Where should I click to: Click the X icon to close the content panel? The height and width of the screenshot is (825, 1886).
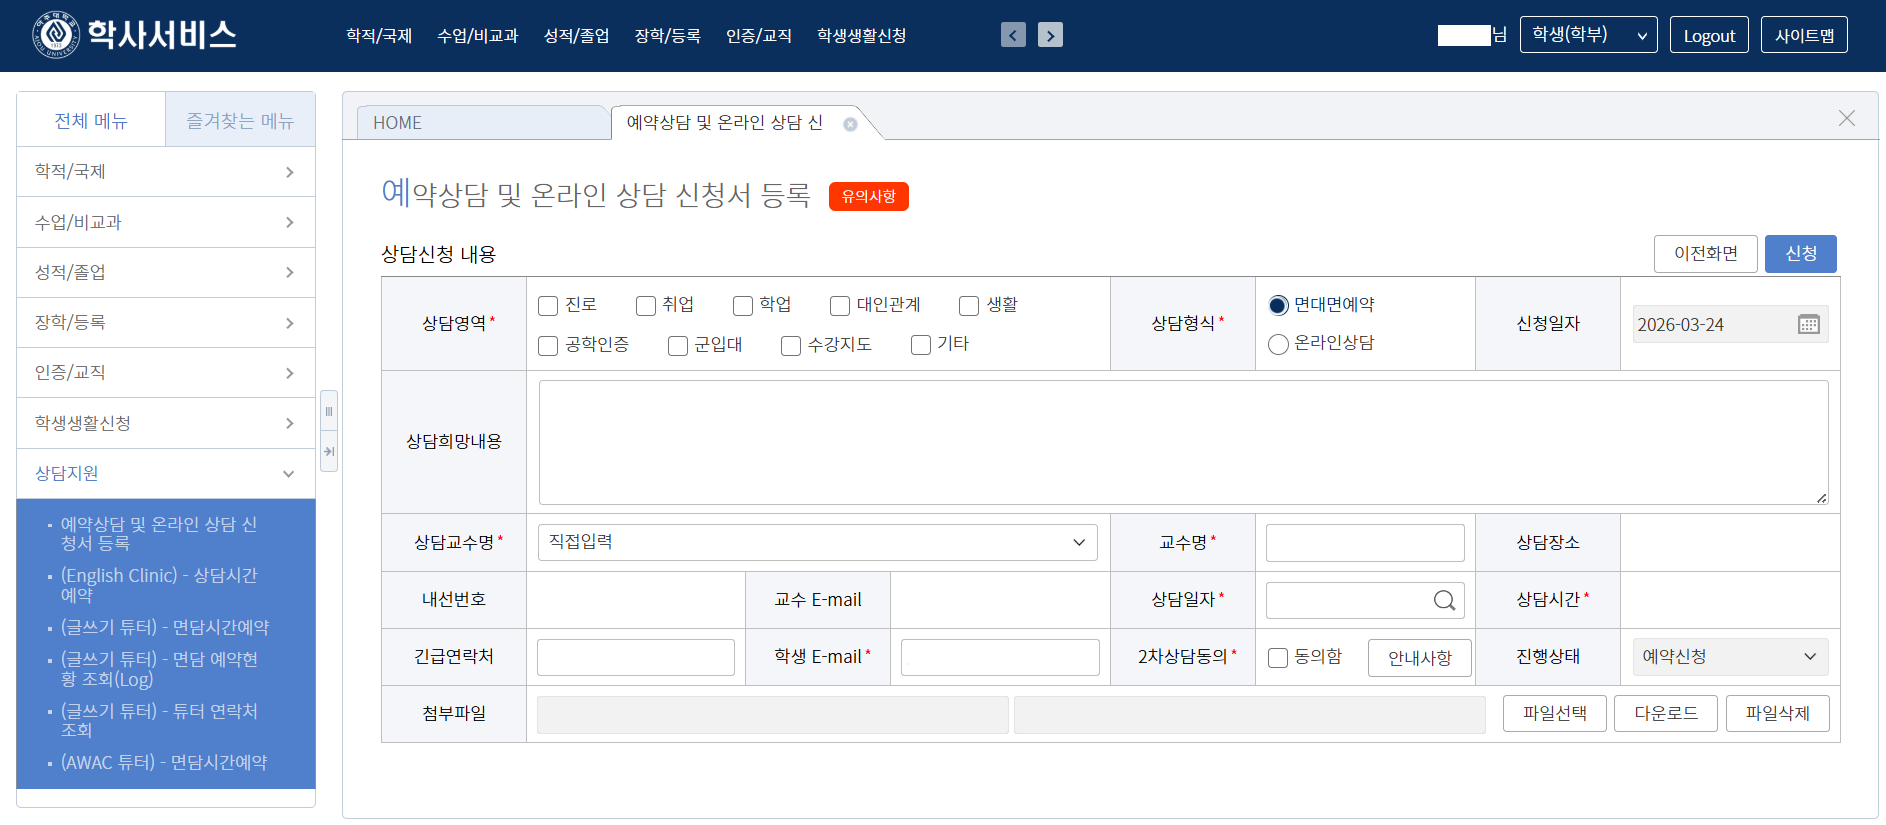1846,119
